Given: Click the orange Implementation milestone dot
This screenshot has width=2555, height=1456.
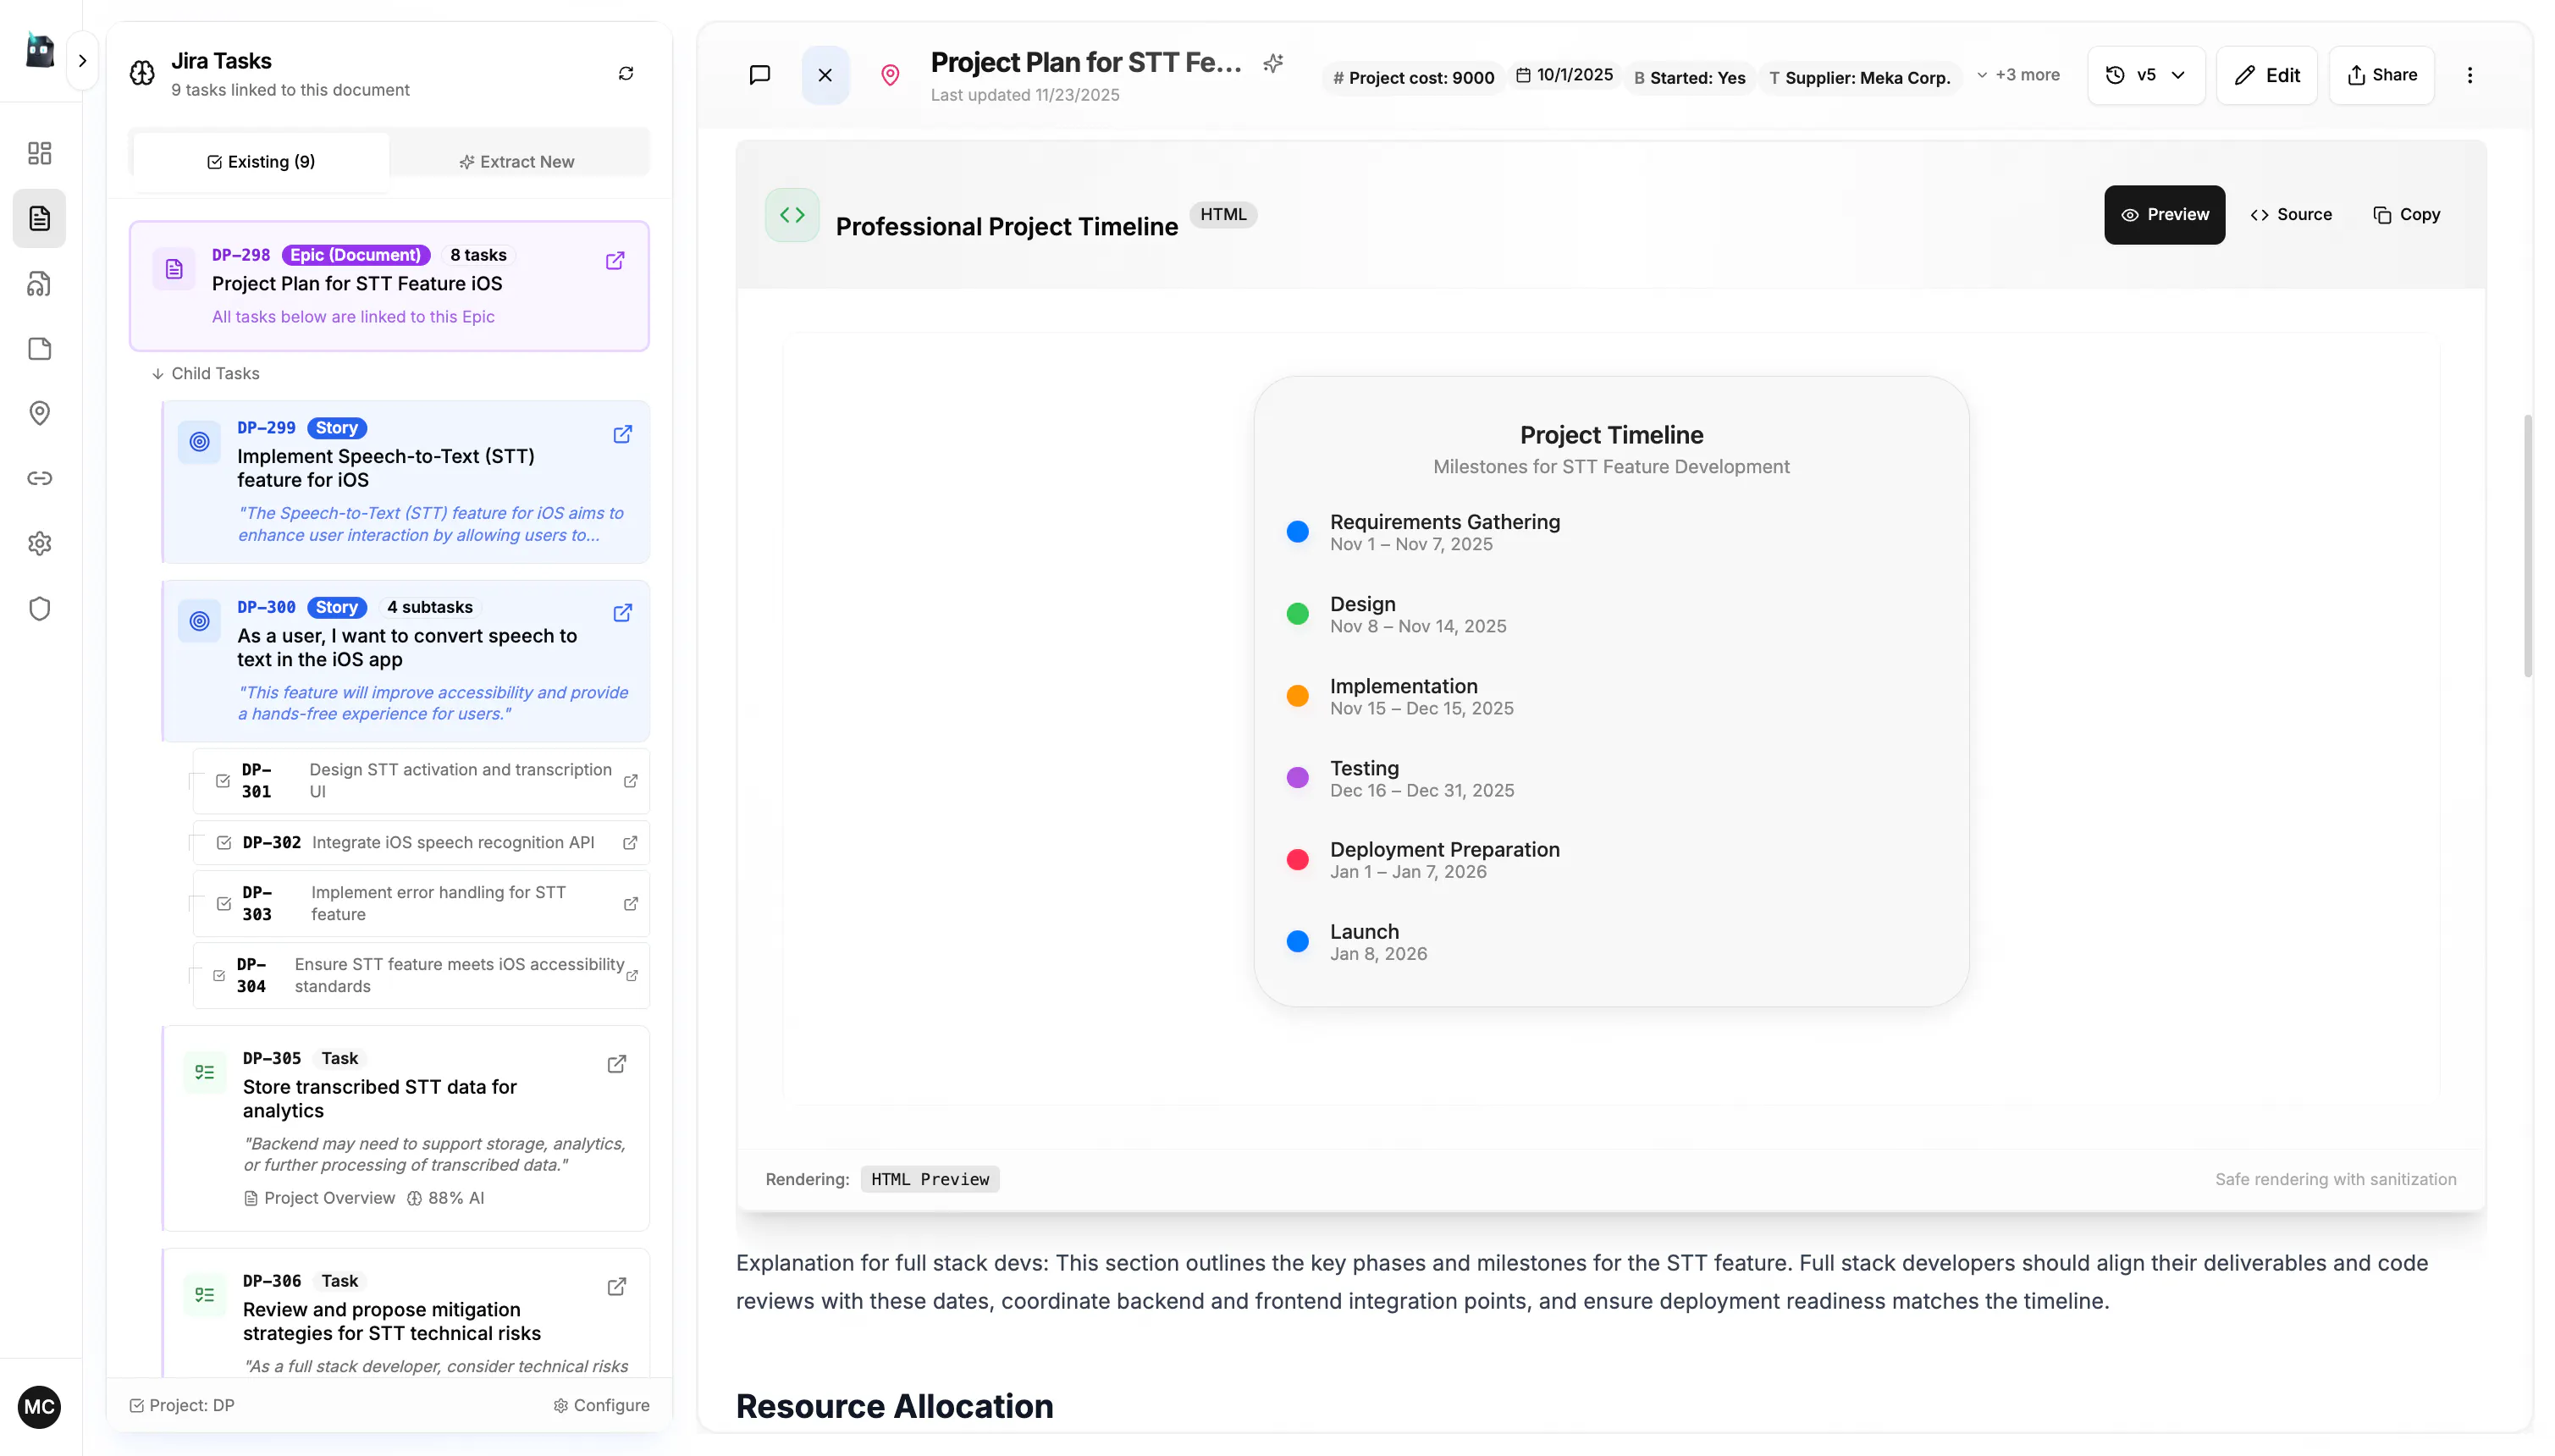Looking at the screenshot, I should (1297, 696).
